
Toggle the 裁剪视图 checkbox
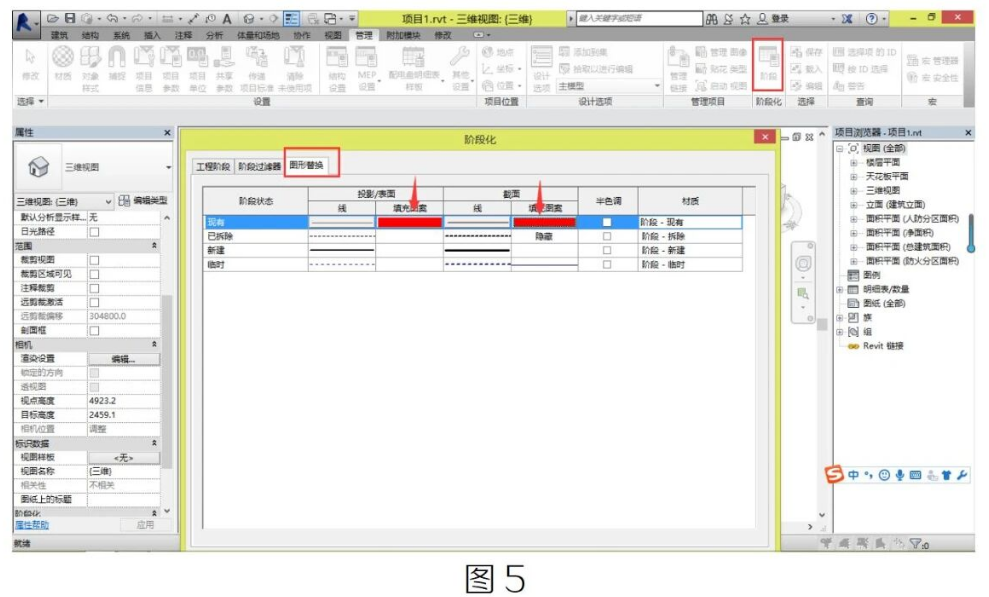[x=94, y=260]
